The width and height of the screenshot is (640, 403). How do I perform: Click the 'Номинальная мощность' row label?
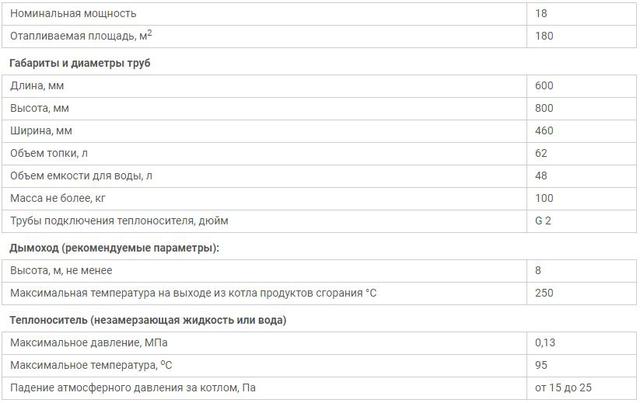pos(73,13)
